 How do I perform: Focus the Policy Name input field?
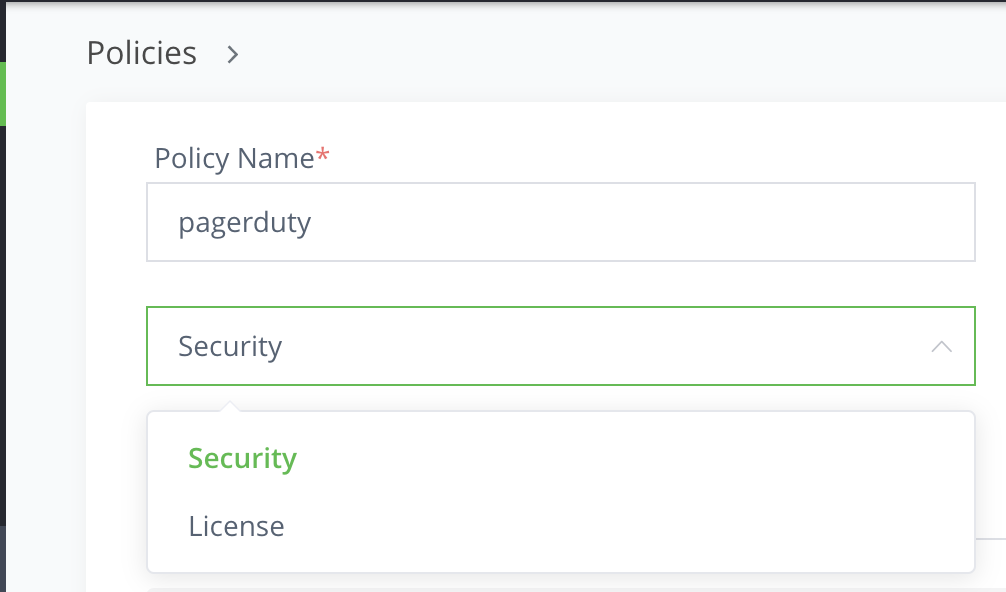[561, 222]
